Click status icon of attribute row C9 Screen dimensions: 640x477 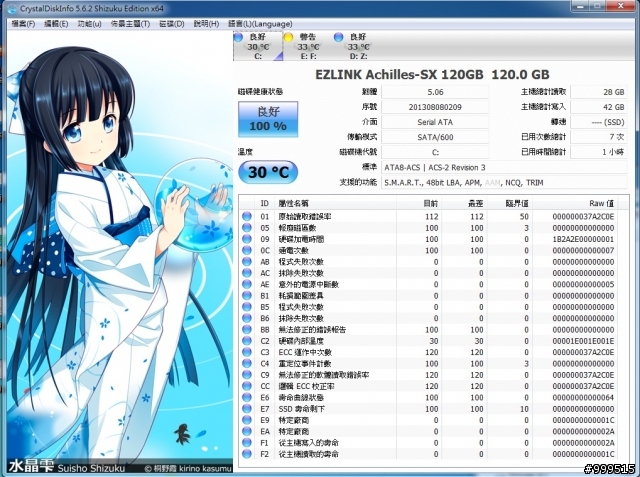(247, 375)
